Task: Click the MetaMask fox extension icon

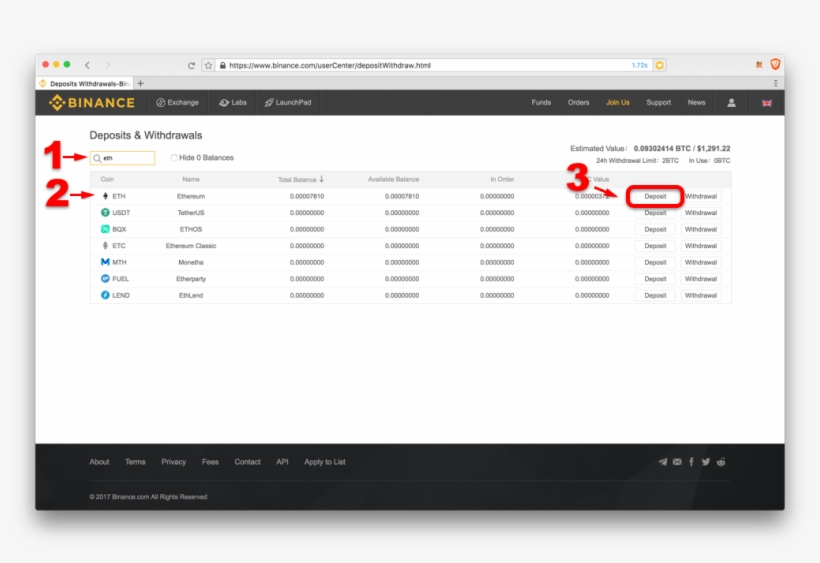Action: pyautogui.click(x=759, y=65)
